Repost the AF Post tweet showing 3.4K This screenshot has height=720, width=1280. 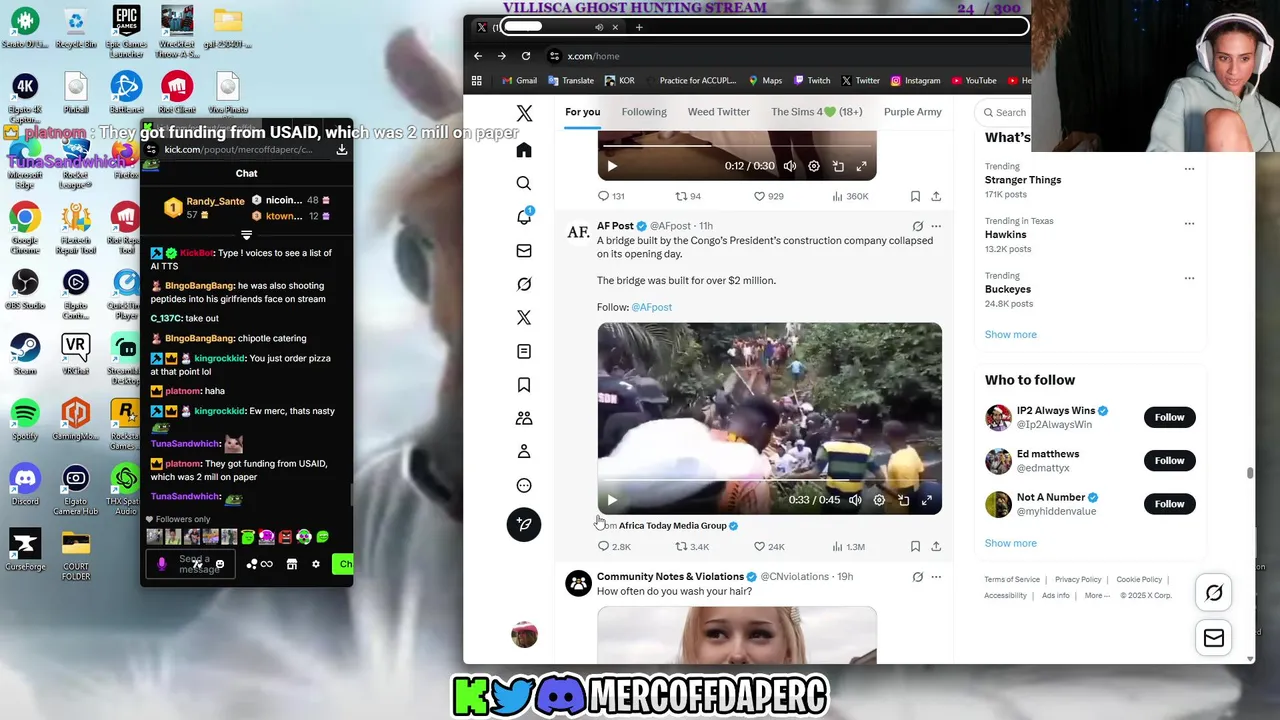[692, 547]
